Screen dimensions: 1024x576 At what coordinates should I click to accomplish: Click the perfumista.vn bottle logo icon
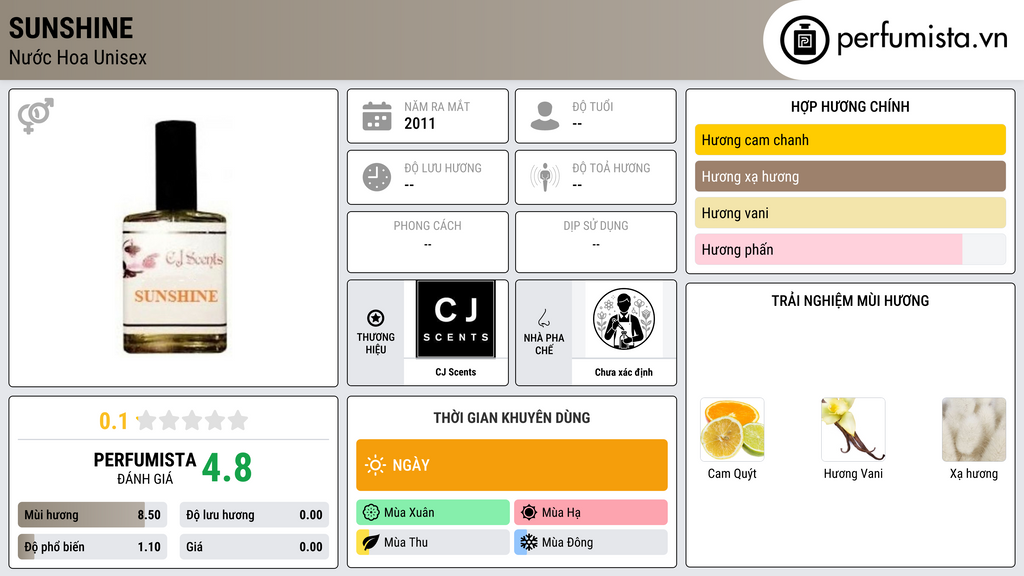(x=804, y=40)
